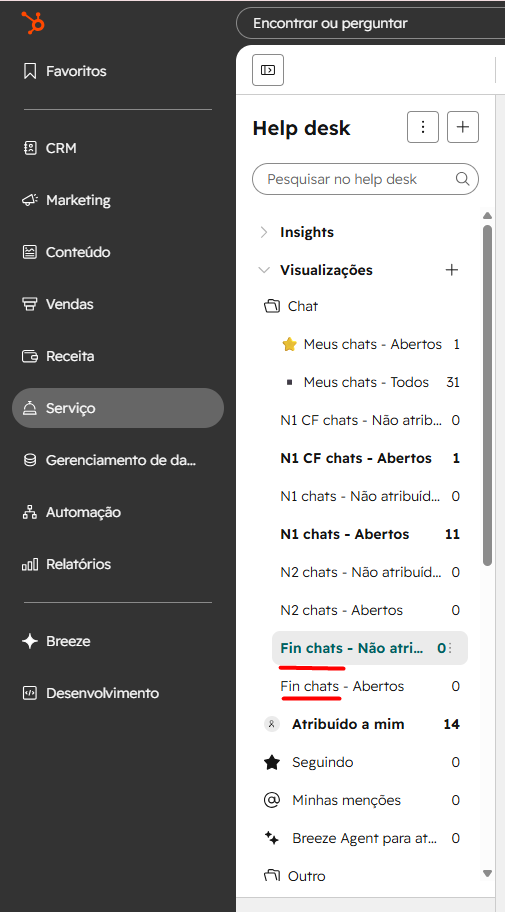Click the Marketing megaphone icon
505x912 pixels.
[30, 200]
